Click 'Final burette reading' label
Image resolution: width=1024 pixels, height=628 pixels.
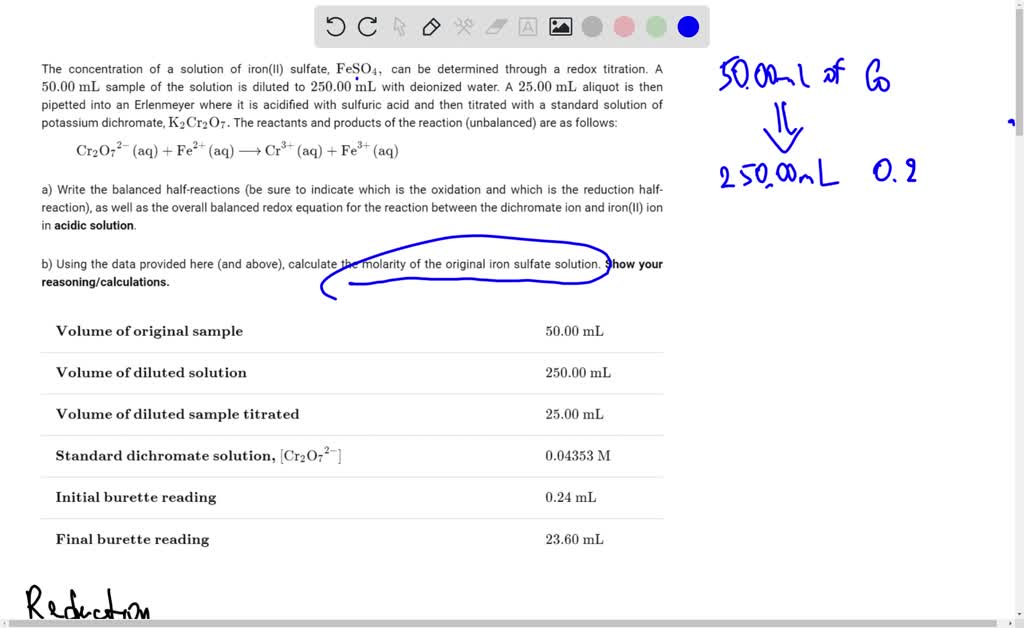[132, 539]
